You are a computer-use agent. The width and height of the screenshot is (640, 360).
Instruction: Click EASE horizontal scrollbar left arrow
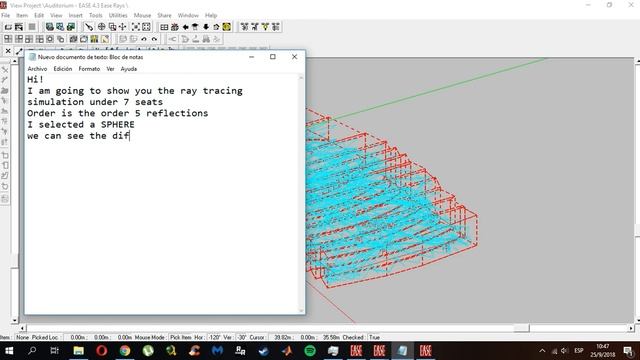click(22, 328)
